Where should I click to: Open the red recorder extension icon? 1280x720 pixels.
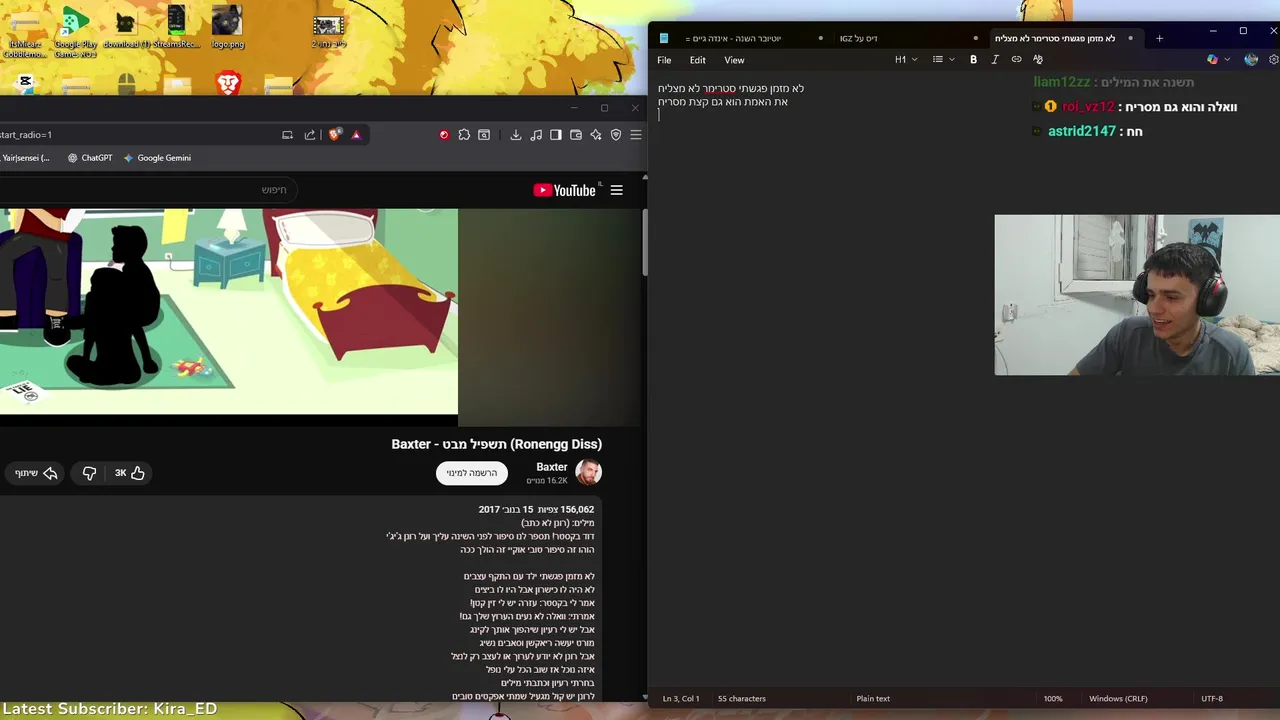tap(444, 135)
